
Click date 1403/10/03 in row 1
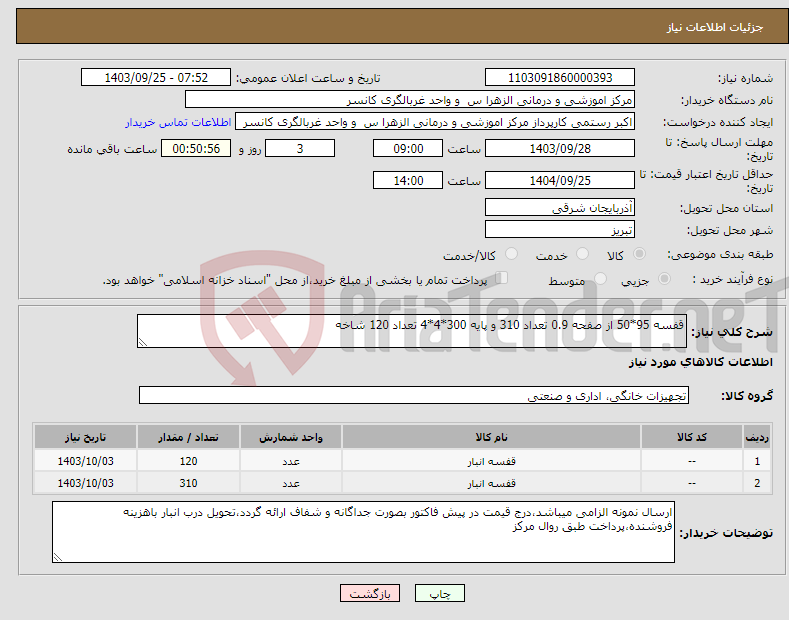click(x=86, y=461)
